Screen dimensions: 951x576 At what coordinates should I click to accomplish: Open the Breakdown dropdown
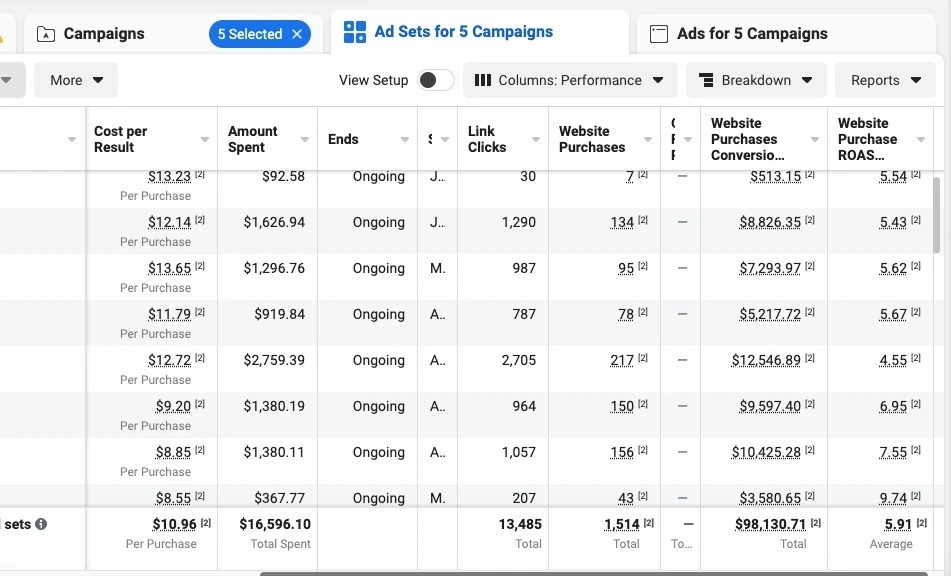pos(757,79)
